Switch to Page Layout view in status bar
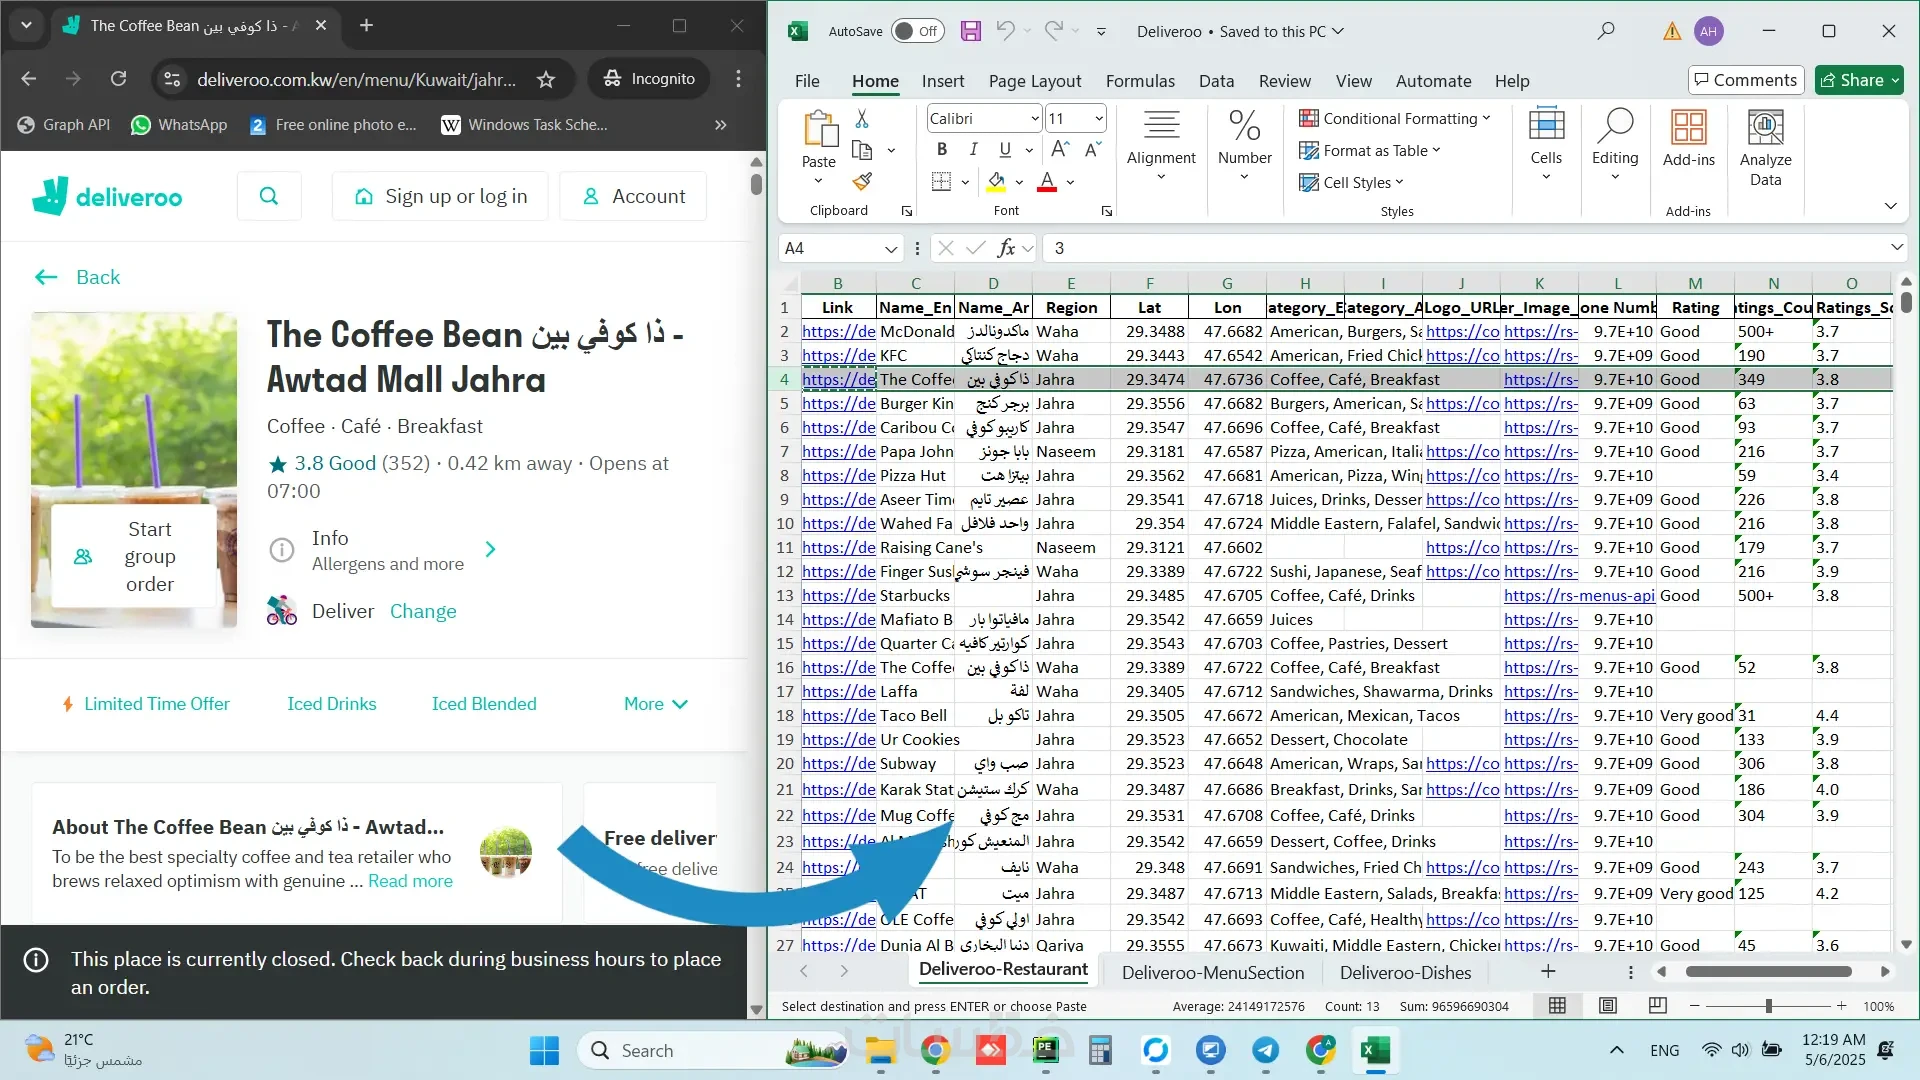The width and height of the screenshot is (1920, 1080). pos(1607,1006)
